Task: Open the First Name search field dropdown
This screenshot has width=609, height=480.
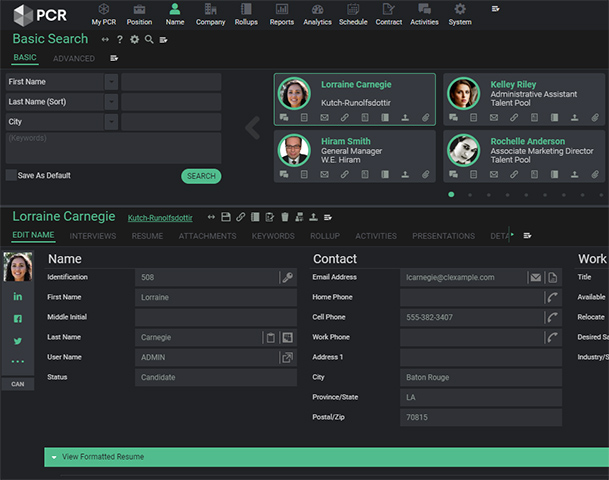Action: 111,82
